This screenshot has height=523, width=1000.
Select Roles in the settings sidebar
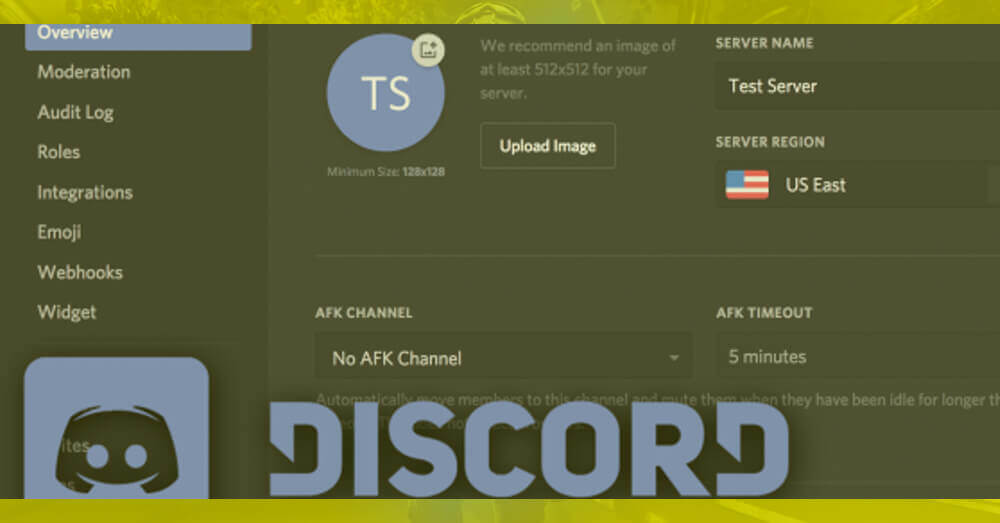(x=59, y=152)
